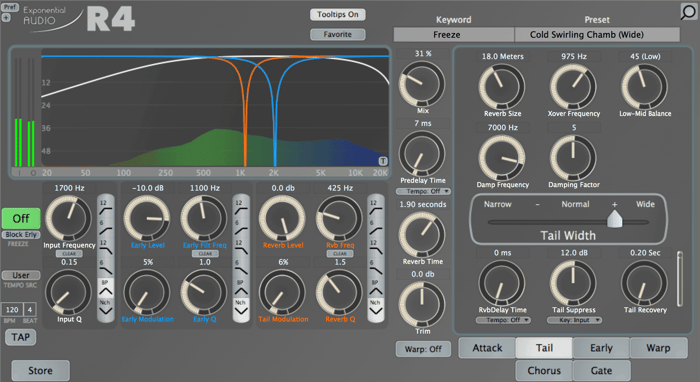Click the Tail Suppress knob
700x382 pixels.
pos(573,283)
